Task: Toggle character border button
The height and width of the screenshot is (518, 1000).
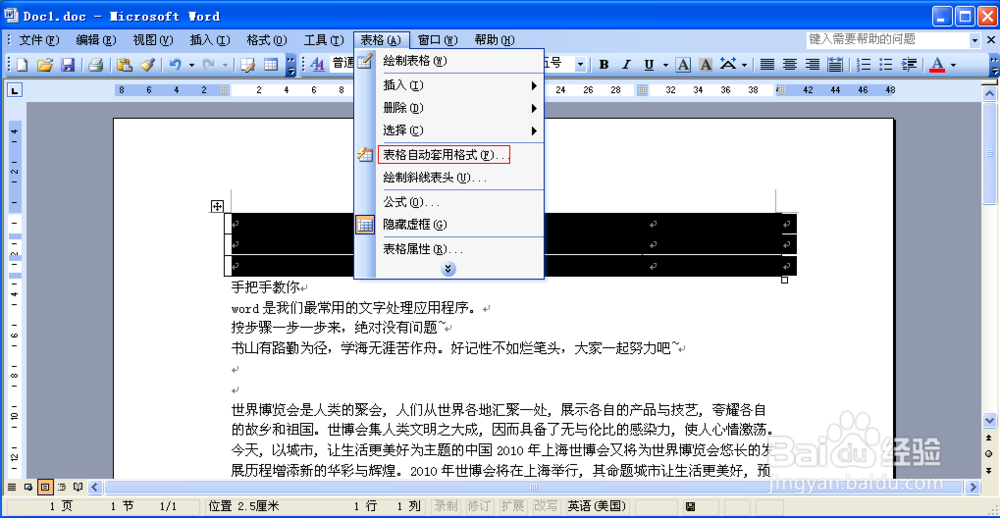Action: pyautogui.click(x=683, y=64)
